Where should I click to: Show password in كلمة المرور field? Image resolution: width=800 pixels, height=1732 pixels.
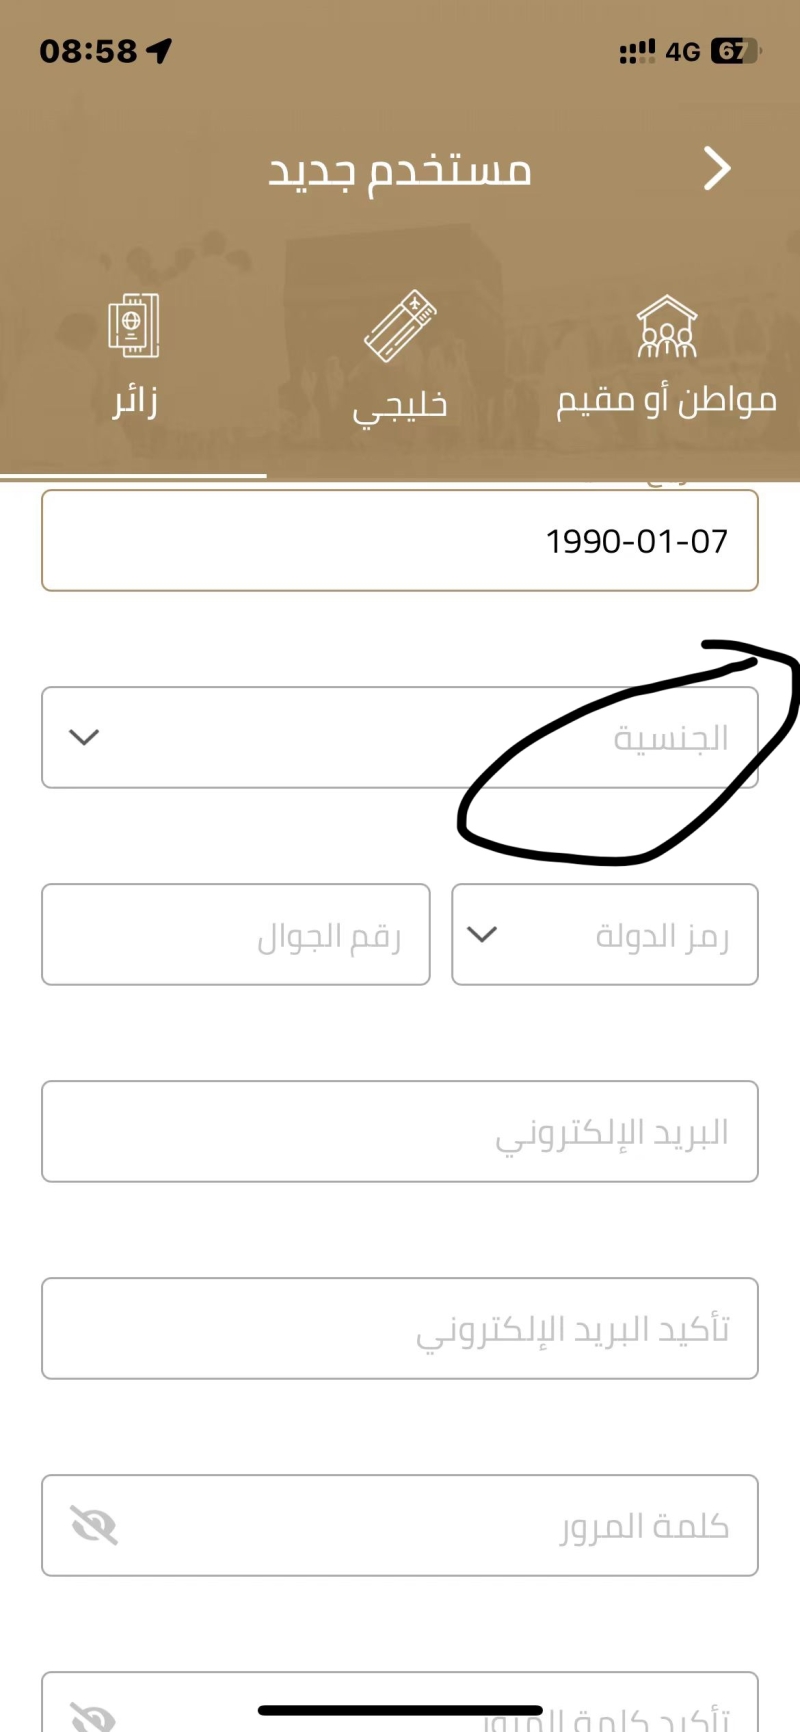click(x=95, y=1526)
